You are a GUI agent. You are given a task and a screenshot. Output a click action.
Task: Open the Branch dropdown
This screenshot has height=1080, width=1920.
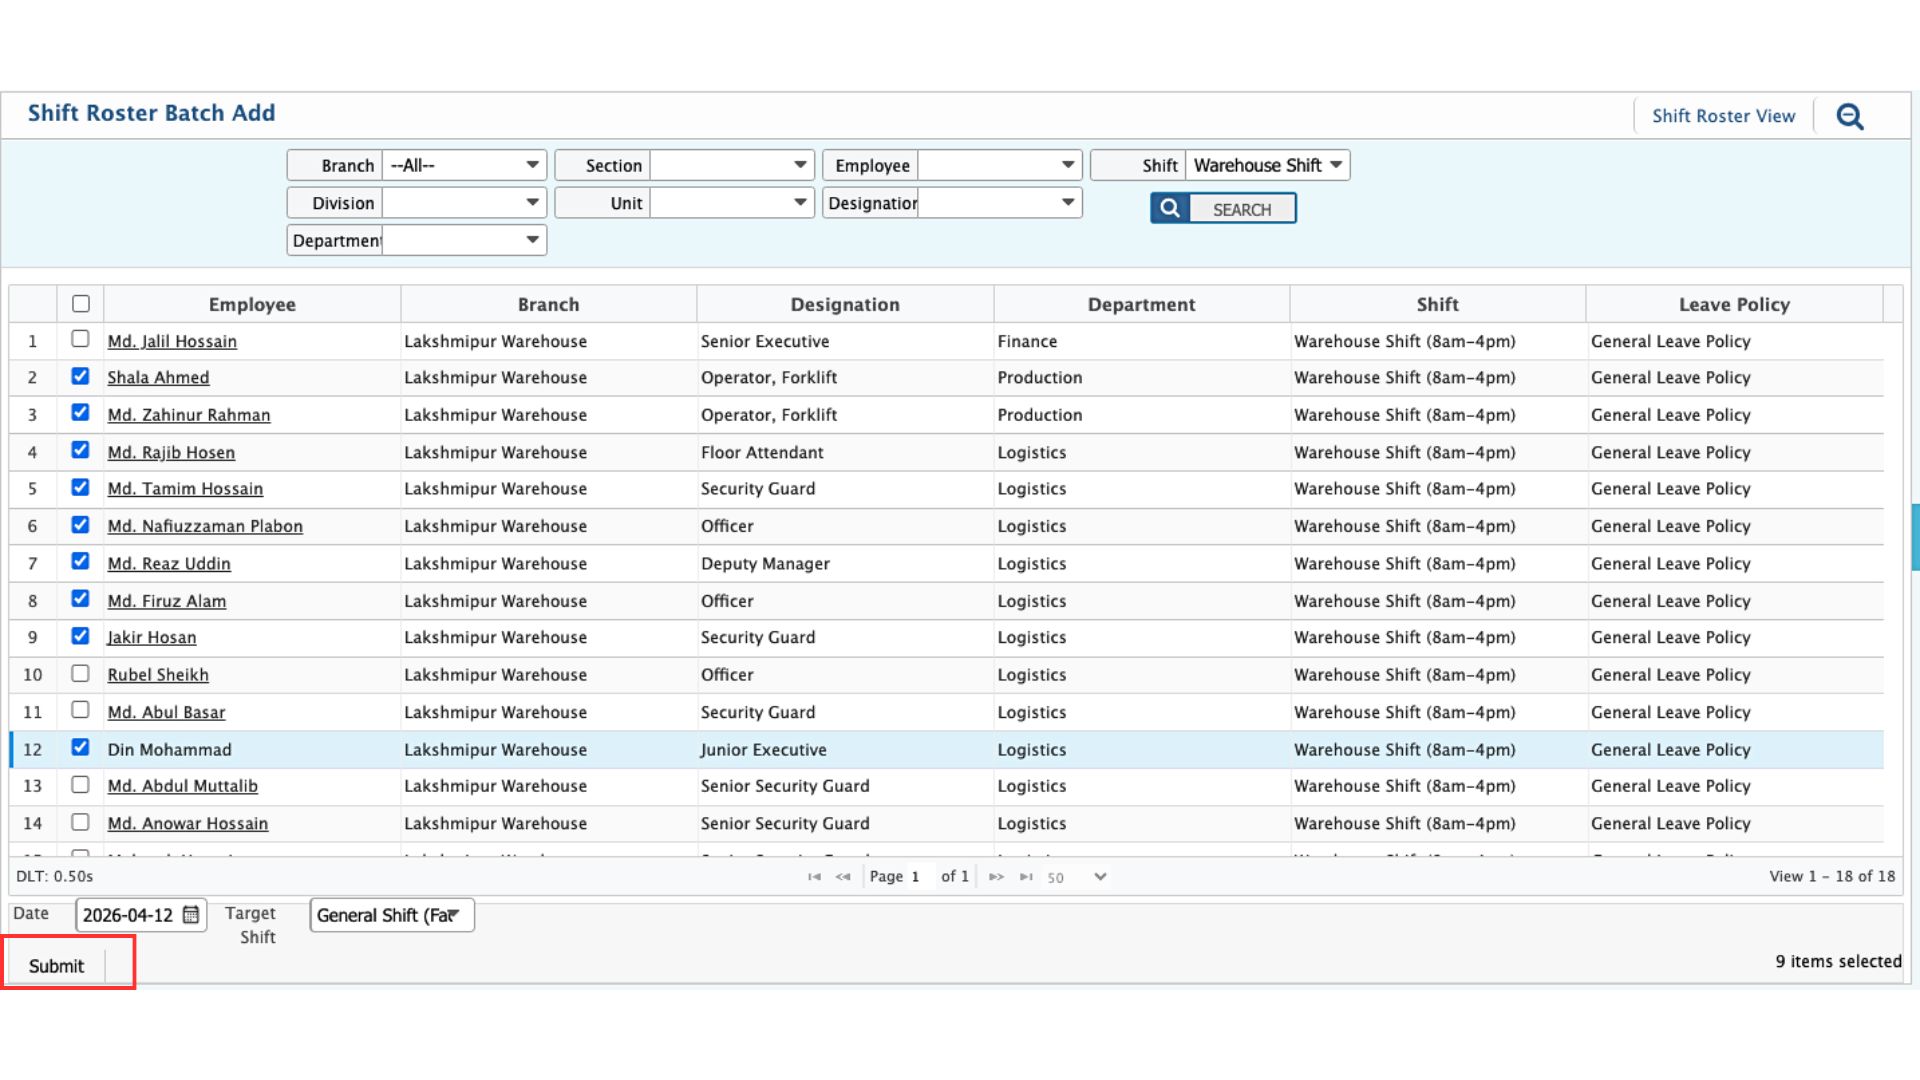[464, 165]
